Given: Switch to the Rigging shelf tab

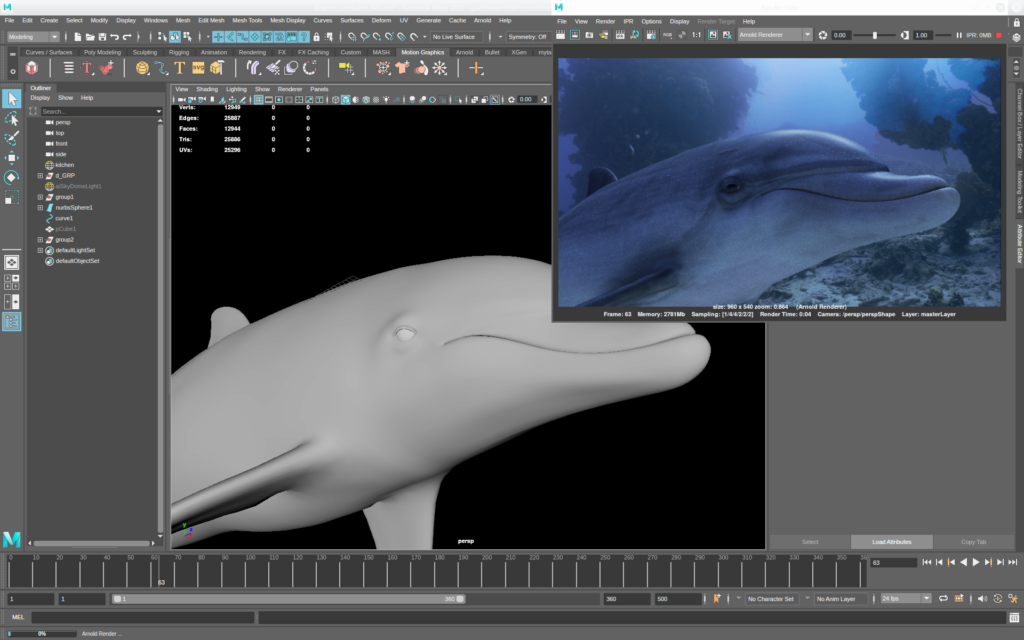Looking at the screenshot, I should pyautogui.click(x=179, y=52).
